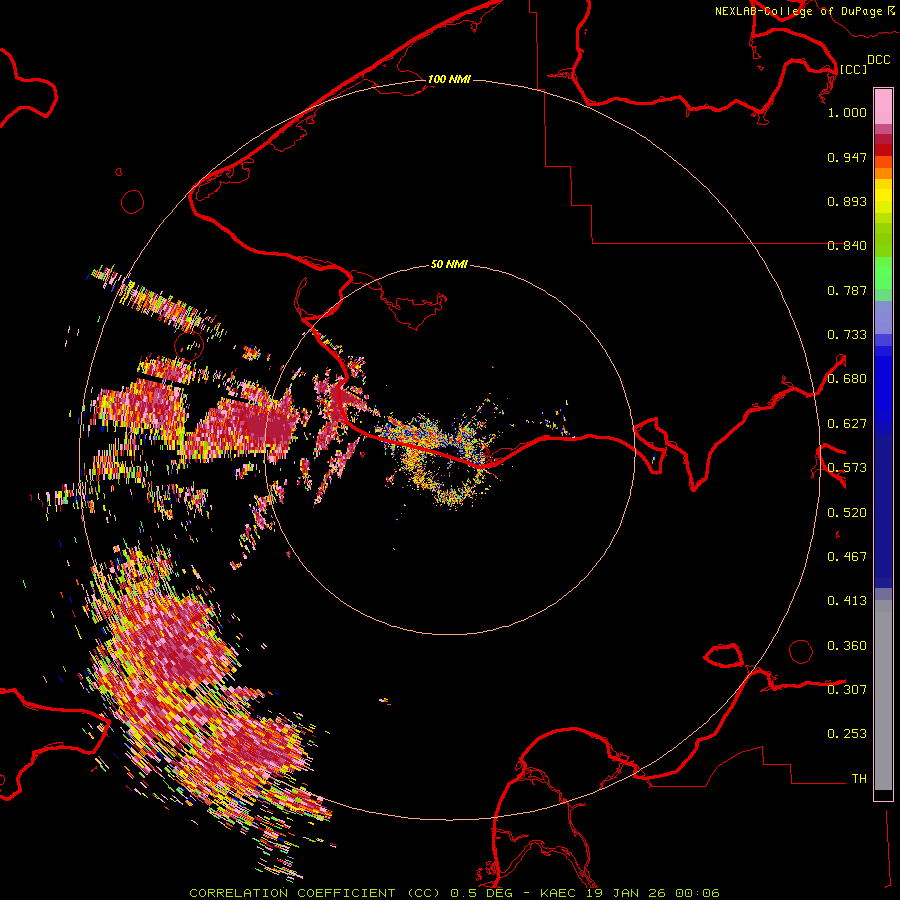
Task: Click the 100 NMI range ring label
Action: 449,79
